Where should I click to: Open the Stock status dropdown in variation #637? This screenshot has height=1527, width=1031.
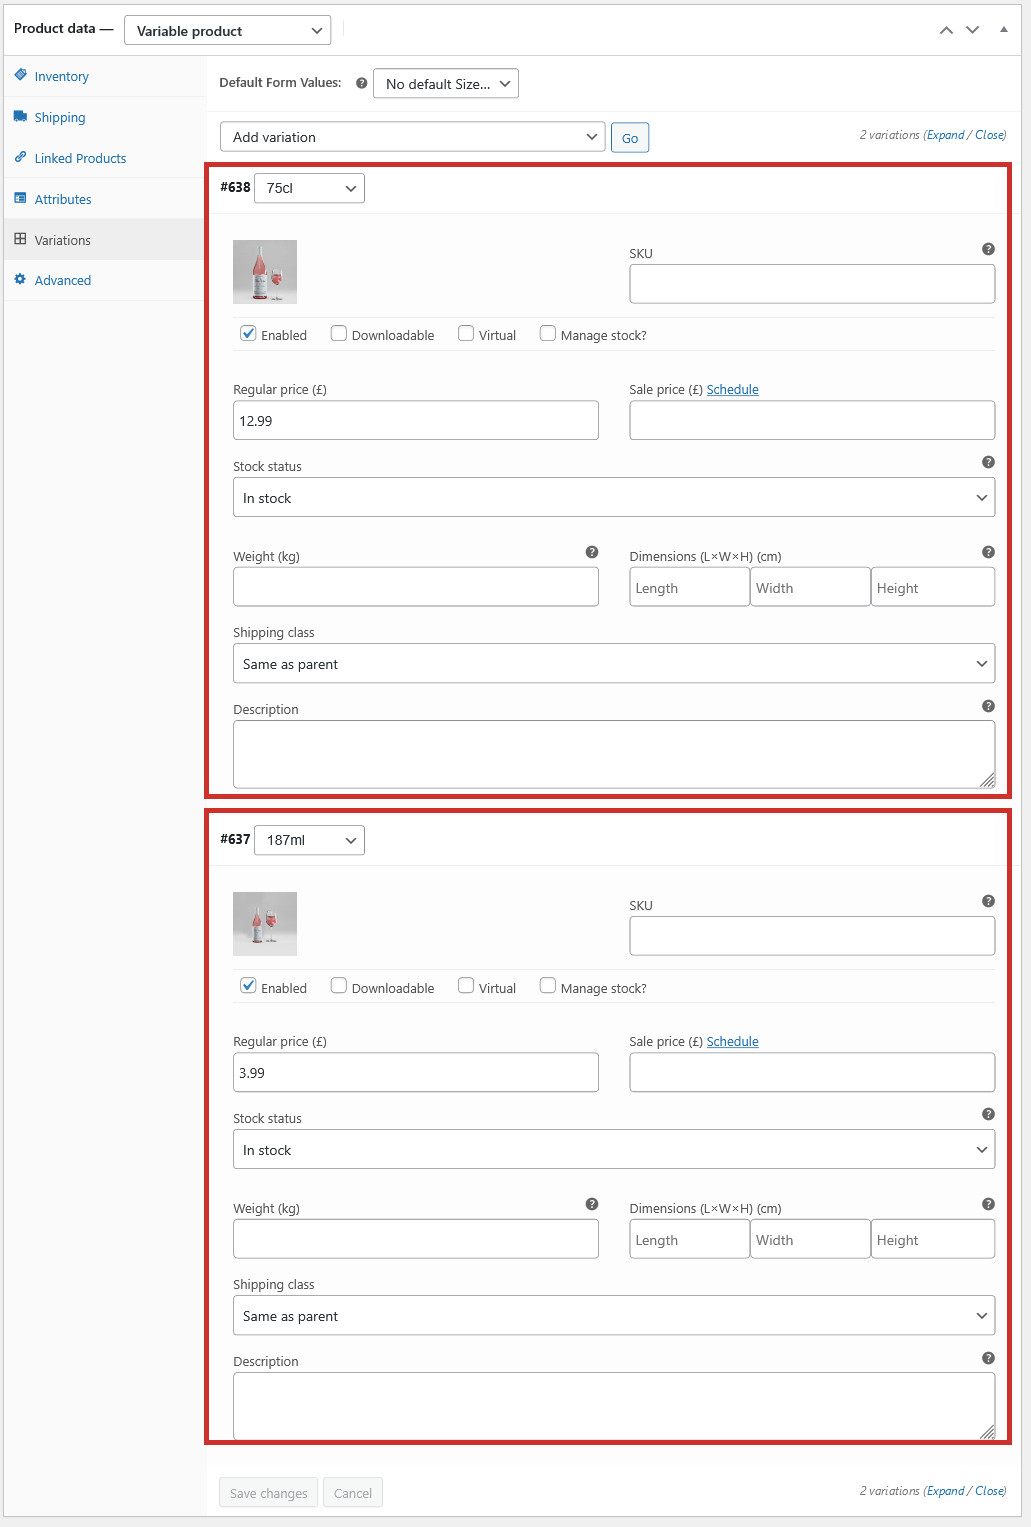614,1150
